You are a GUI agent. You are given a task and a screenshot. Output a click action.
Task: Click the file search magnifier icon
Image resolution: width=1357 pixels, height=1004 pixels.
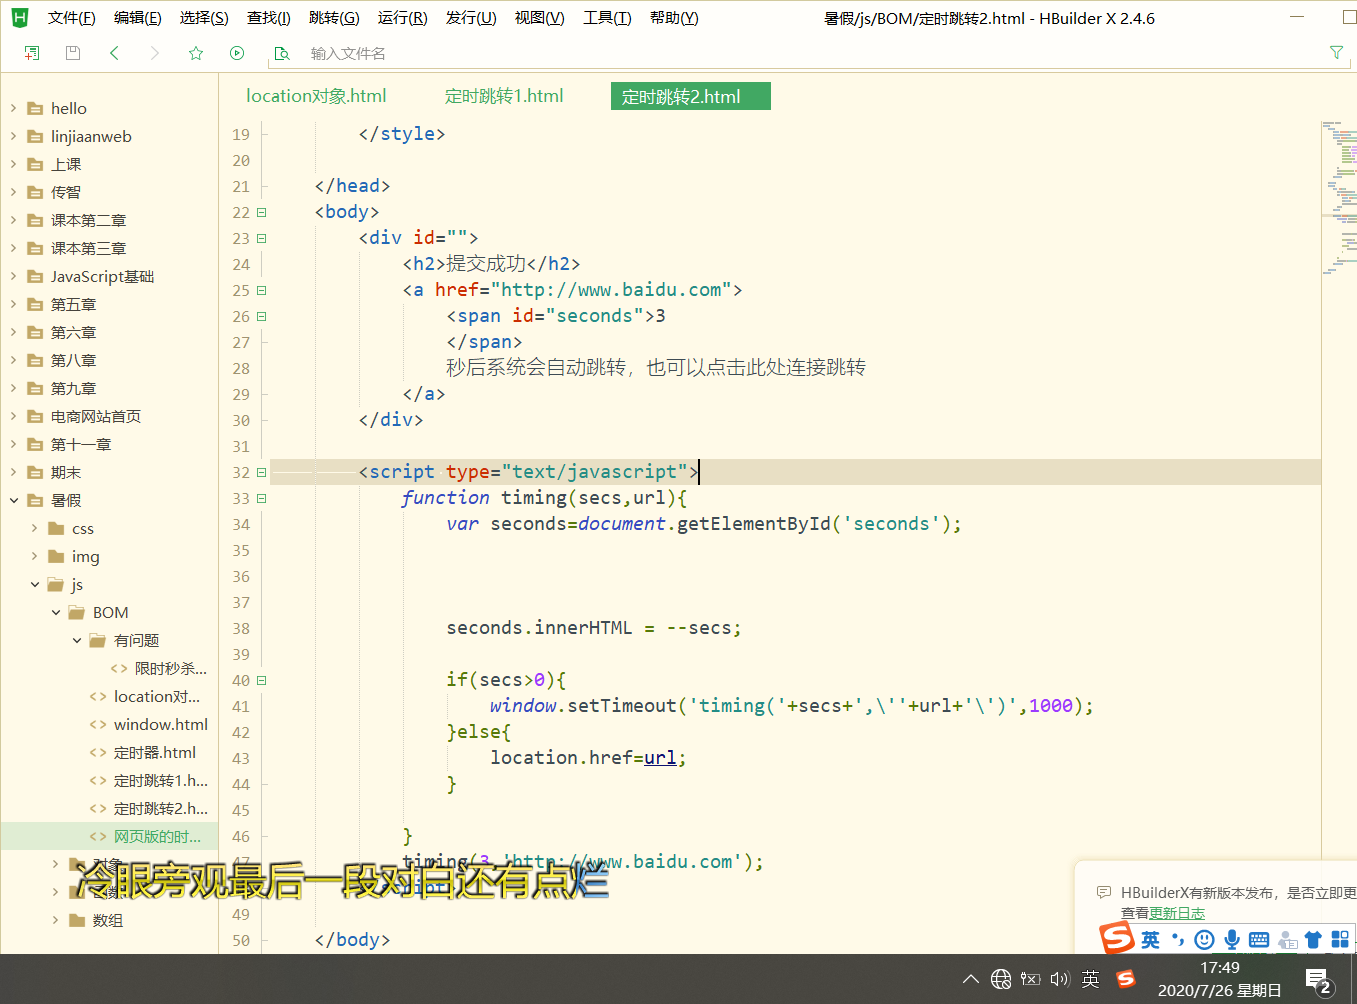coord(282,53)
